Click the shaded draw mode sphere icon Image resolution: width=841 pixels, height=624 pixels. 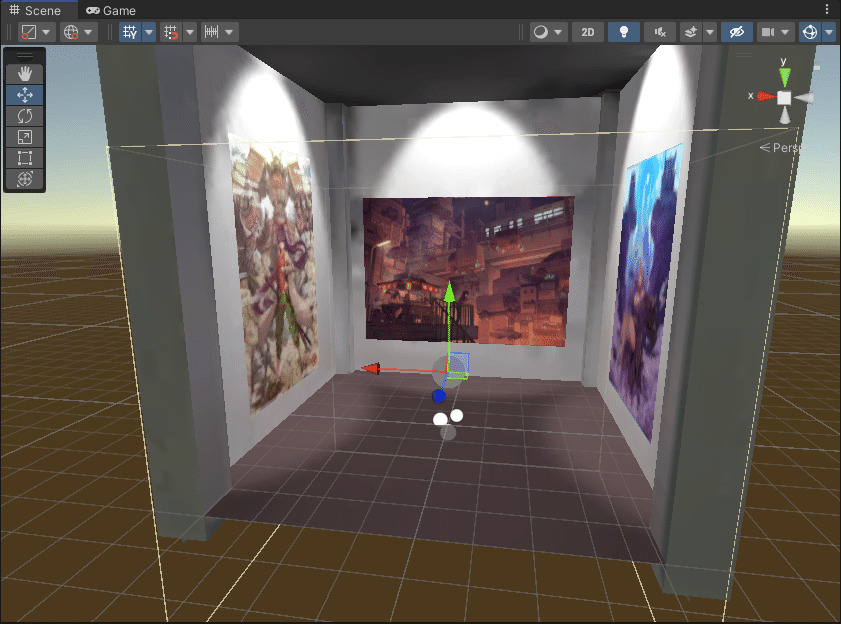[x=541, y=32]
